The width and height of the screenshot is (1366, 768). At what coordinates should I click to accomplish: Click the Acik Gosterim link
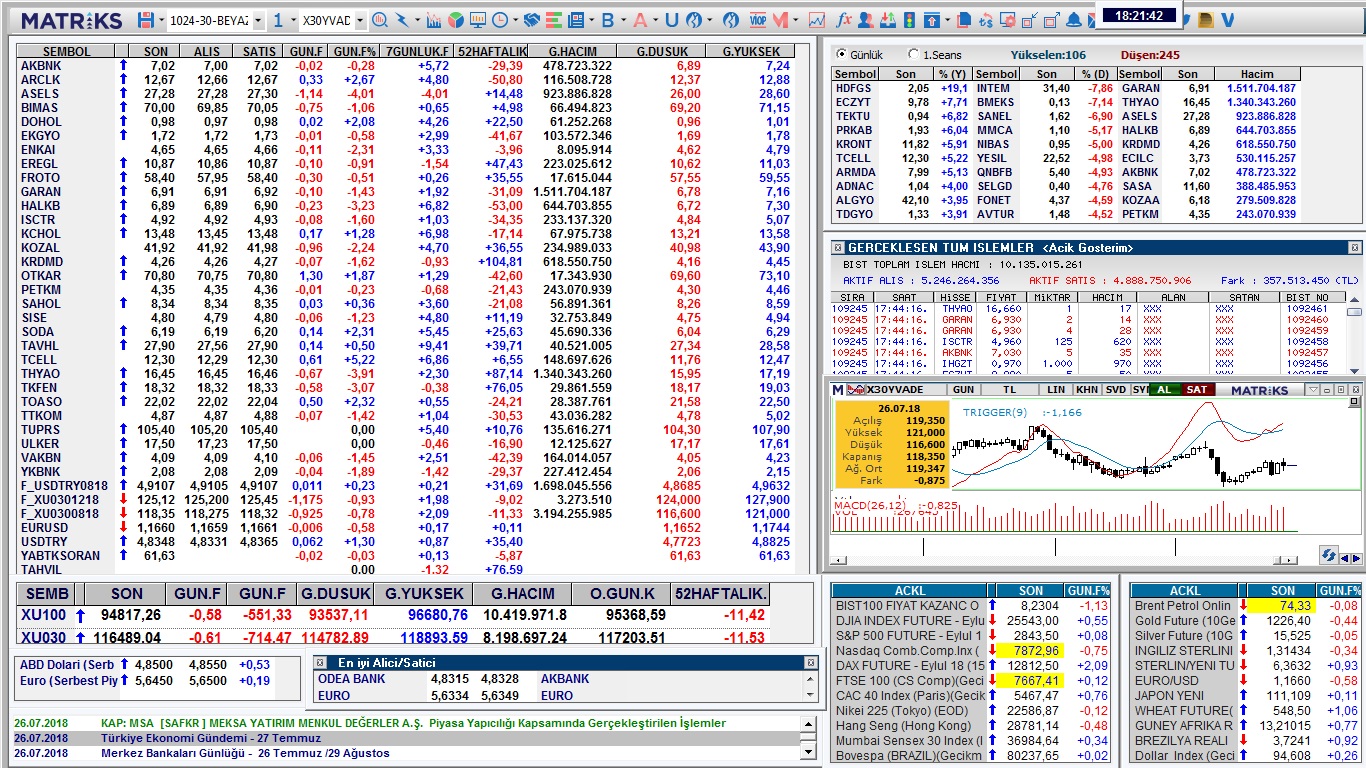point(1088,248)
